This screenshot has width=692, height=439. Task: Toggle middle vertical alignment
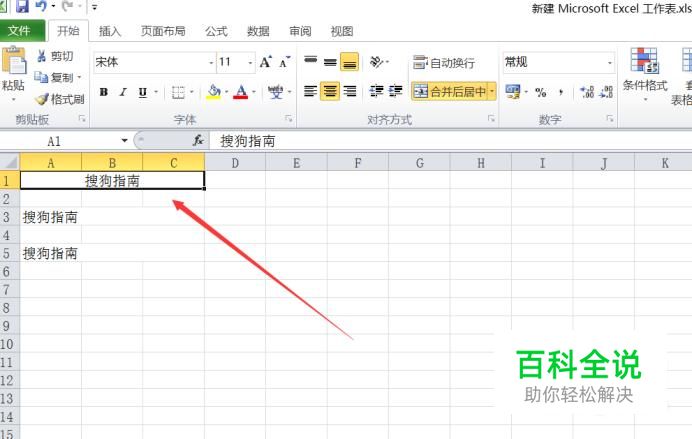[x=330, y=62]
